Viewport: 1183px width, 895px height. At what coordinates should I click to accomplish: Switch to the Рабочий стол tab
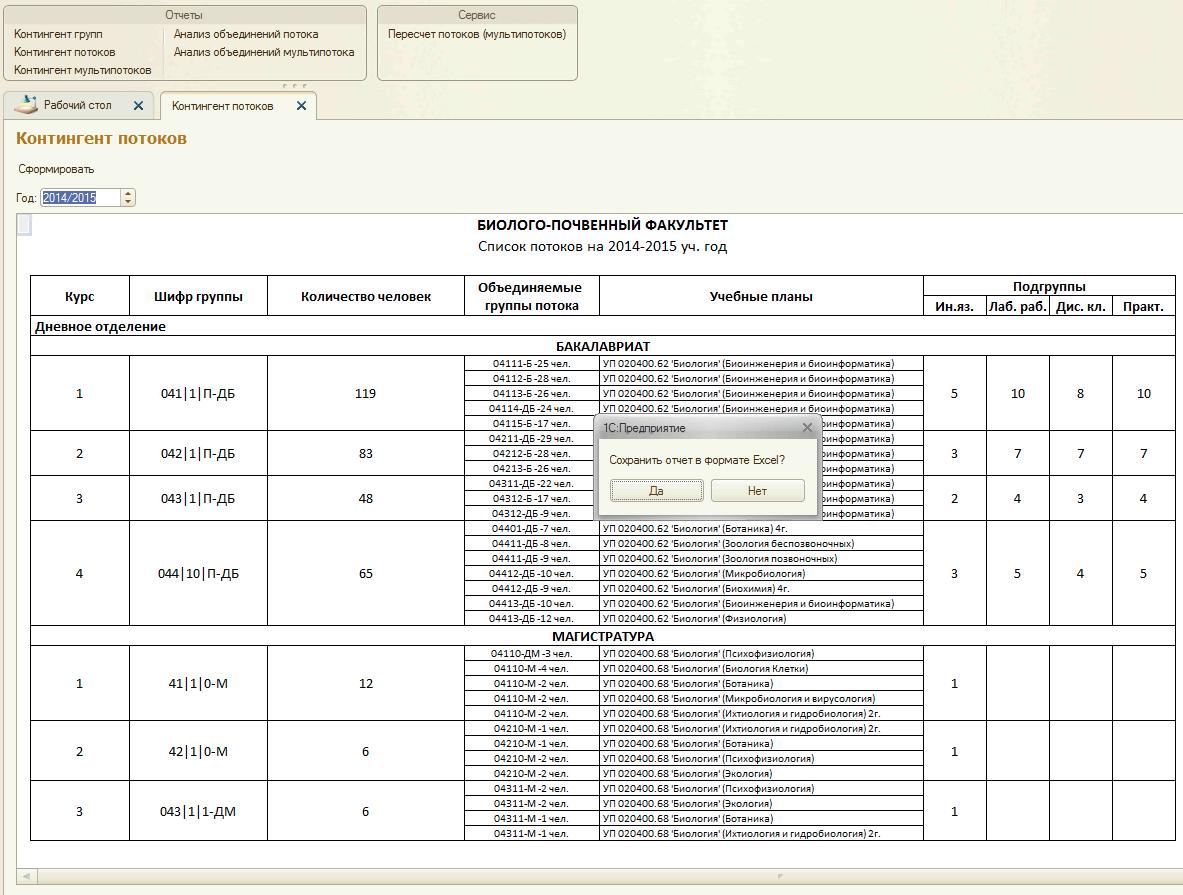coord(77,105)
